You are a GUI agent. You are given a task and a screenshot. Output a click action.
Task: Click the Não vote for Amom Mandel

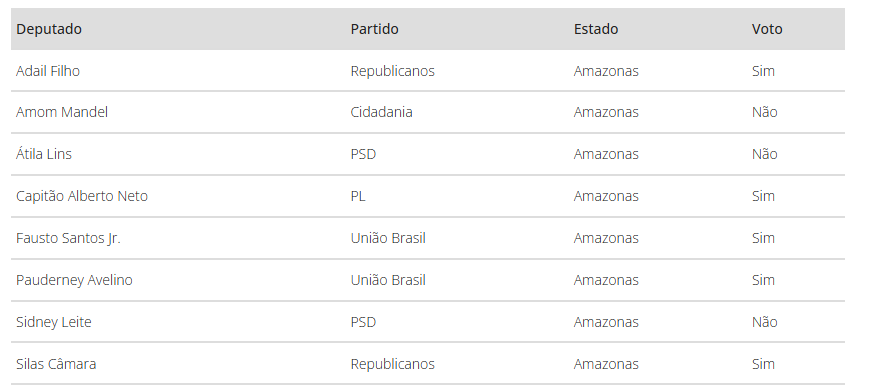click(765, 112)
